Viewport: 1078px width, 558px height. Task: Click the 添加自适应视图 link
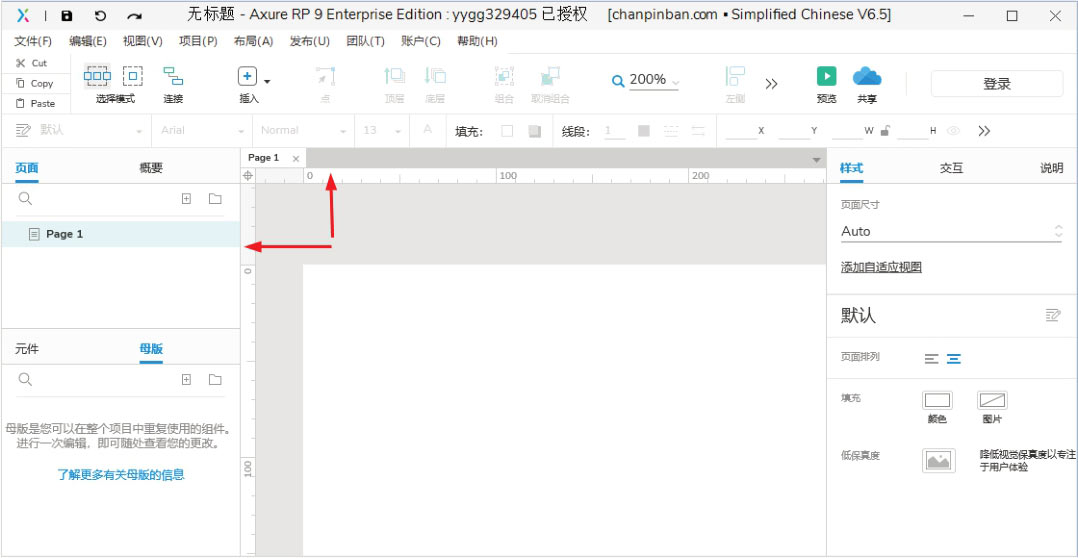click(x=881, y=267)
